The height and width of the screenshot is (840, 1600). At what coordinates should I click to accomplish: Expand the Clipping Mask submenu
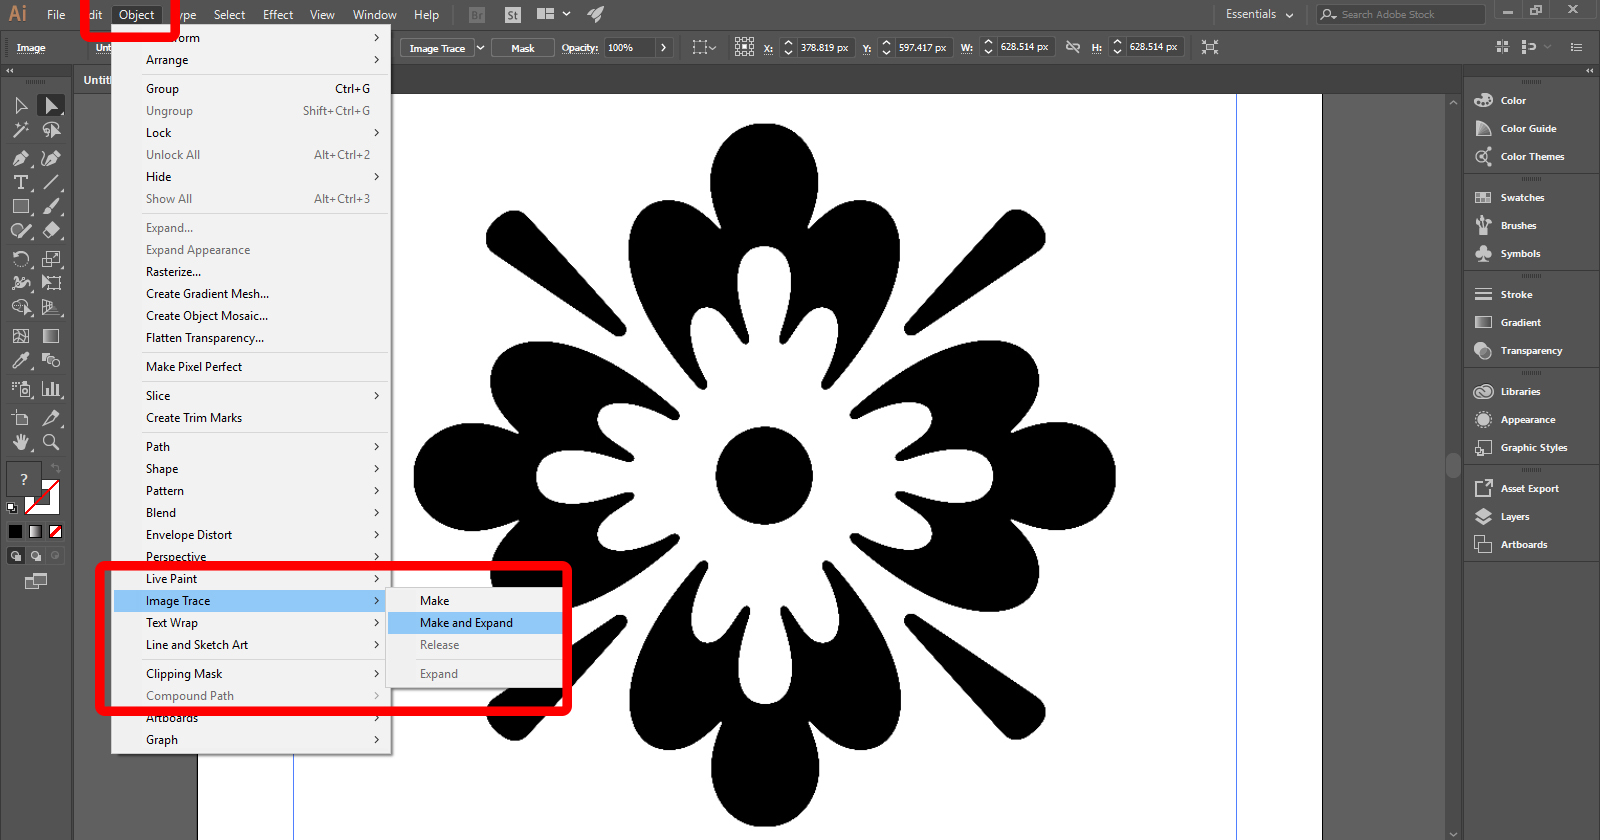[250, 674]
